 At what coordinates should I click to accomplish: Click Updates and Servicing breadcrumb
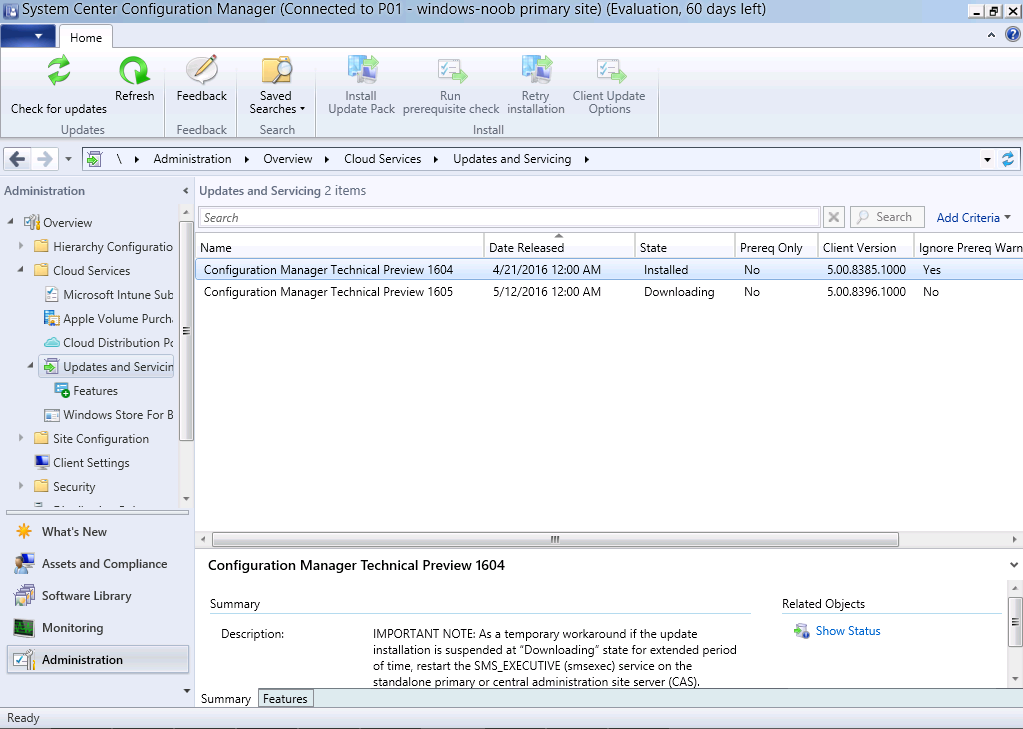click(x=512, y=159)
